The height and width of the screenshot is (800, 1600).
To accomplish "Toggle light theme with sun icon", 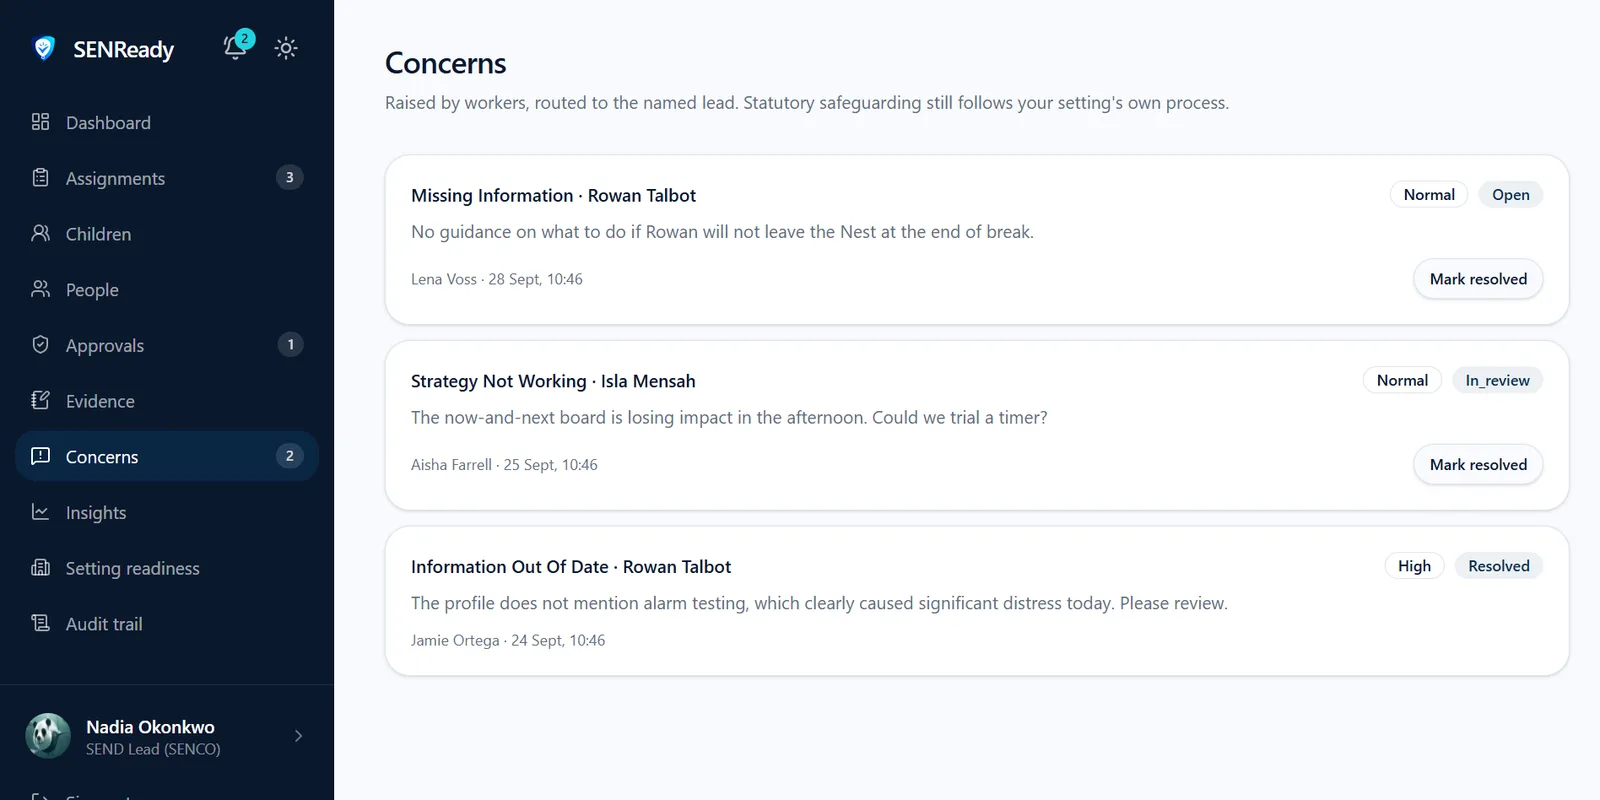I will pos(286,48).
